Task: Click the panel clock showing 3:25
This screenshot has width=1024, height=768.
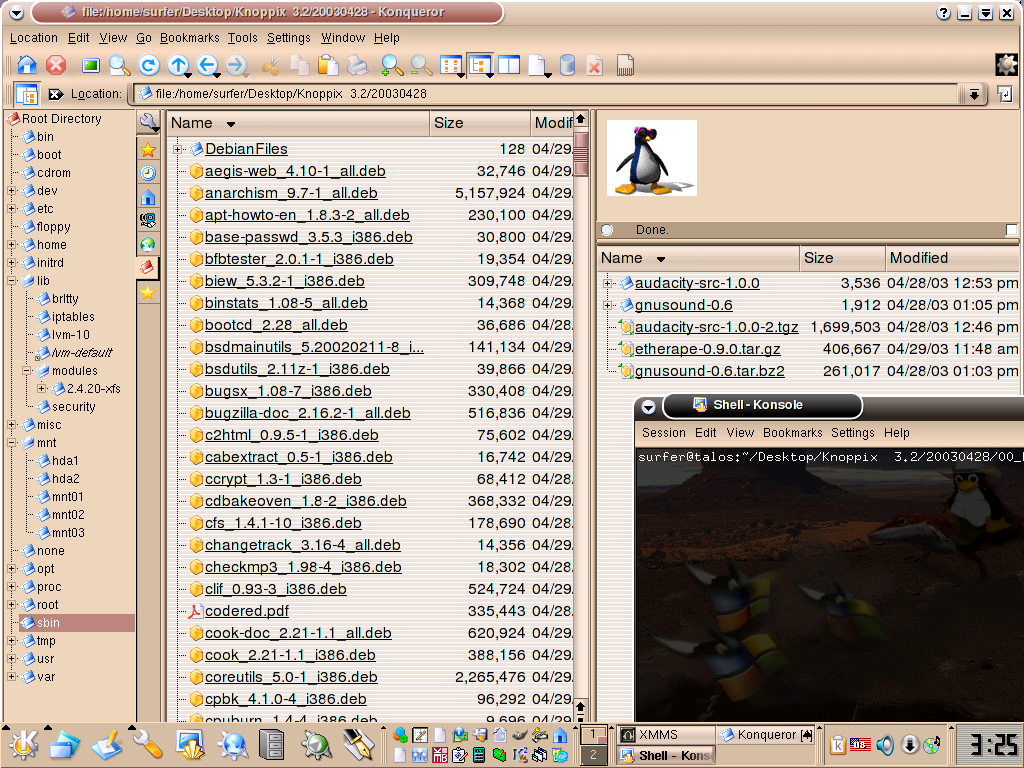Action: click(x=987, y=745)
